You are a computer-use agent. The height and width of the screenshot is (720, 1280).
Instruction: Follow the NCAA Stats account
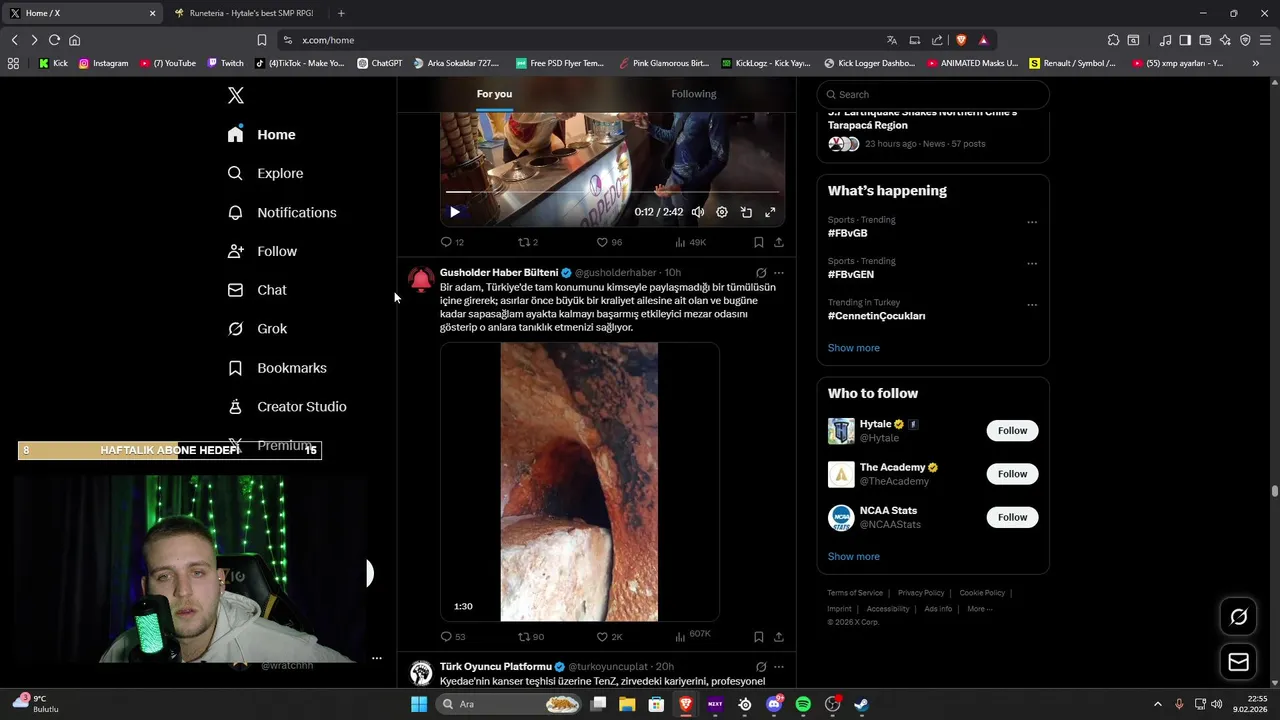[1012, 517]
